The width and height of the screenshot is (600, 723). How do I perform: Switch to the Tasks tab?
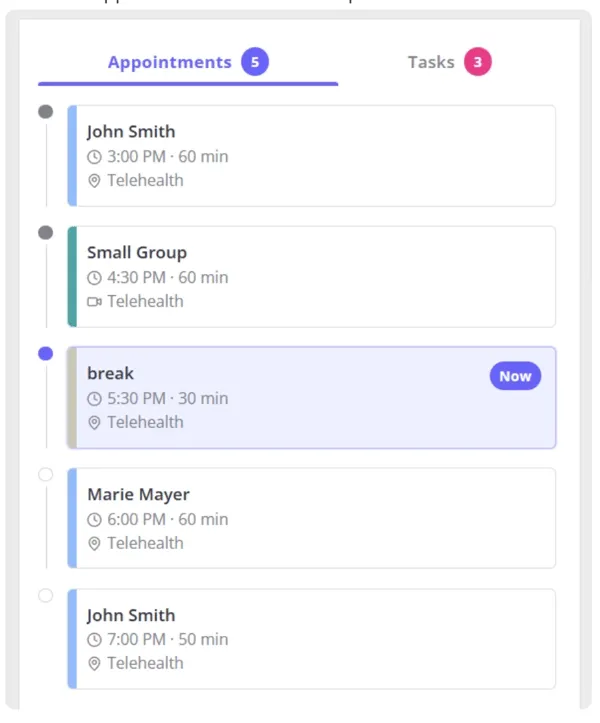click(x=449, y=62)
